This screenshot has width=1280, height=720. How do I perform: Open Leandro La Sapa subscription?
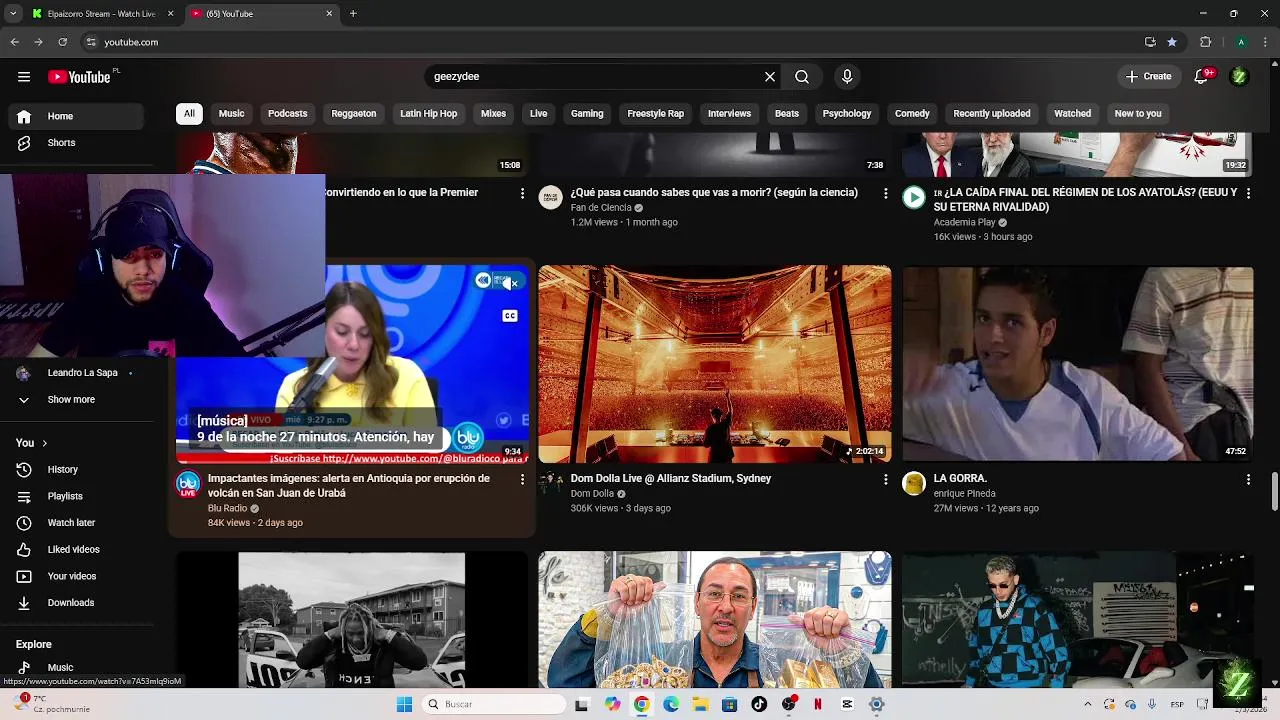pyautogui.click(x=82, y=373)
